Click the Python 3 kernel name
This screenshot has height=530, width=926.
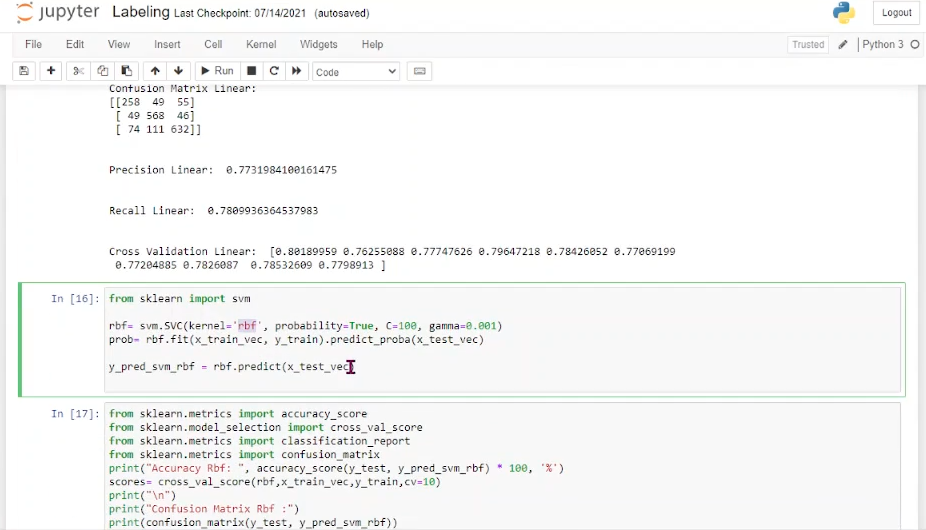pyautogui.click(x=882, y=44)
